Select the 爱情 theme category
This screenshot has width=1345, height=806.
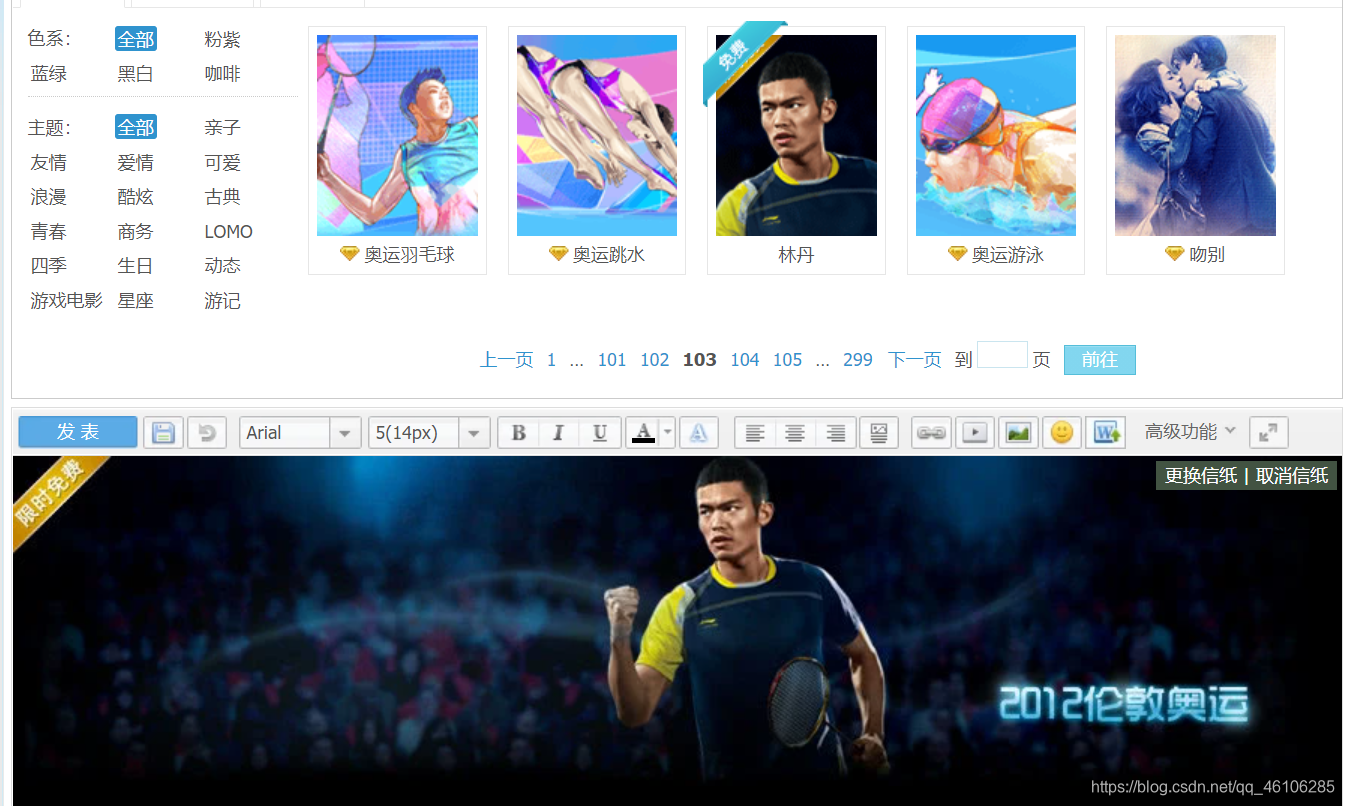click(x=135, y=163)
